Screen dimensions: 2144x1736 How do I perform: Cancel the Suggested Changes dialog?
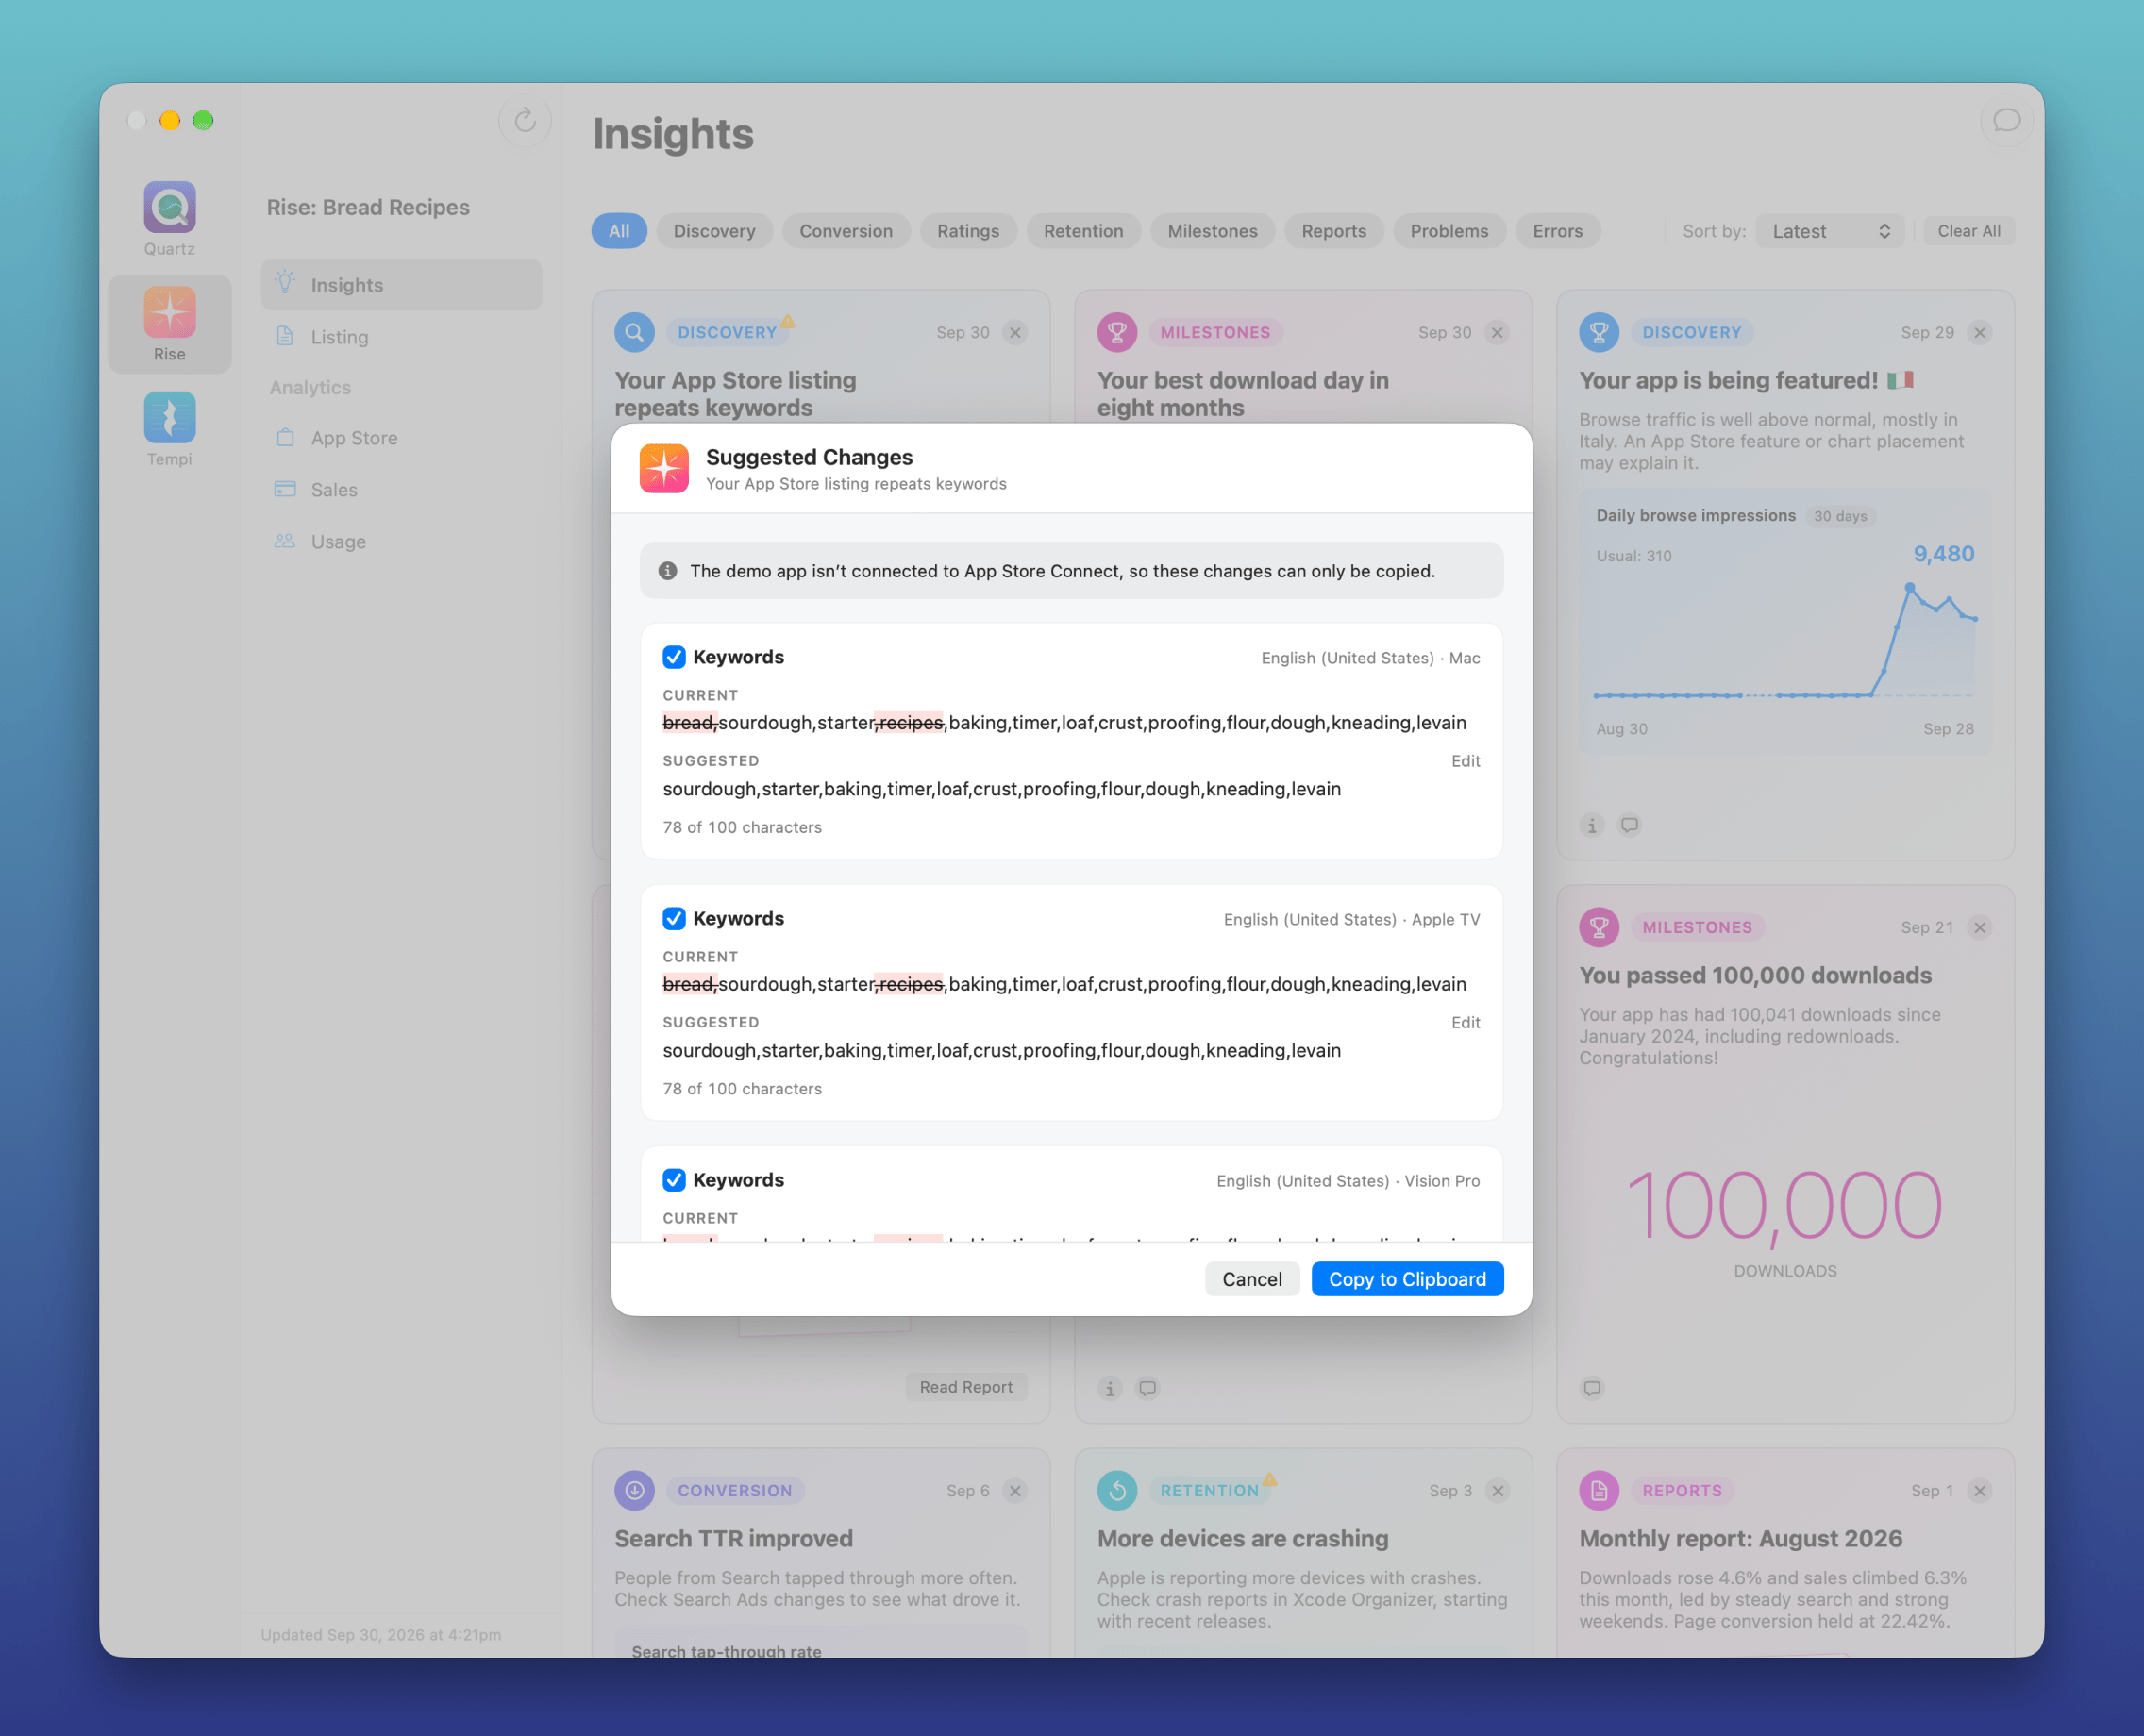pos(1252,1279)
